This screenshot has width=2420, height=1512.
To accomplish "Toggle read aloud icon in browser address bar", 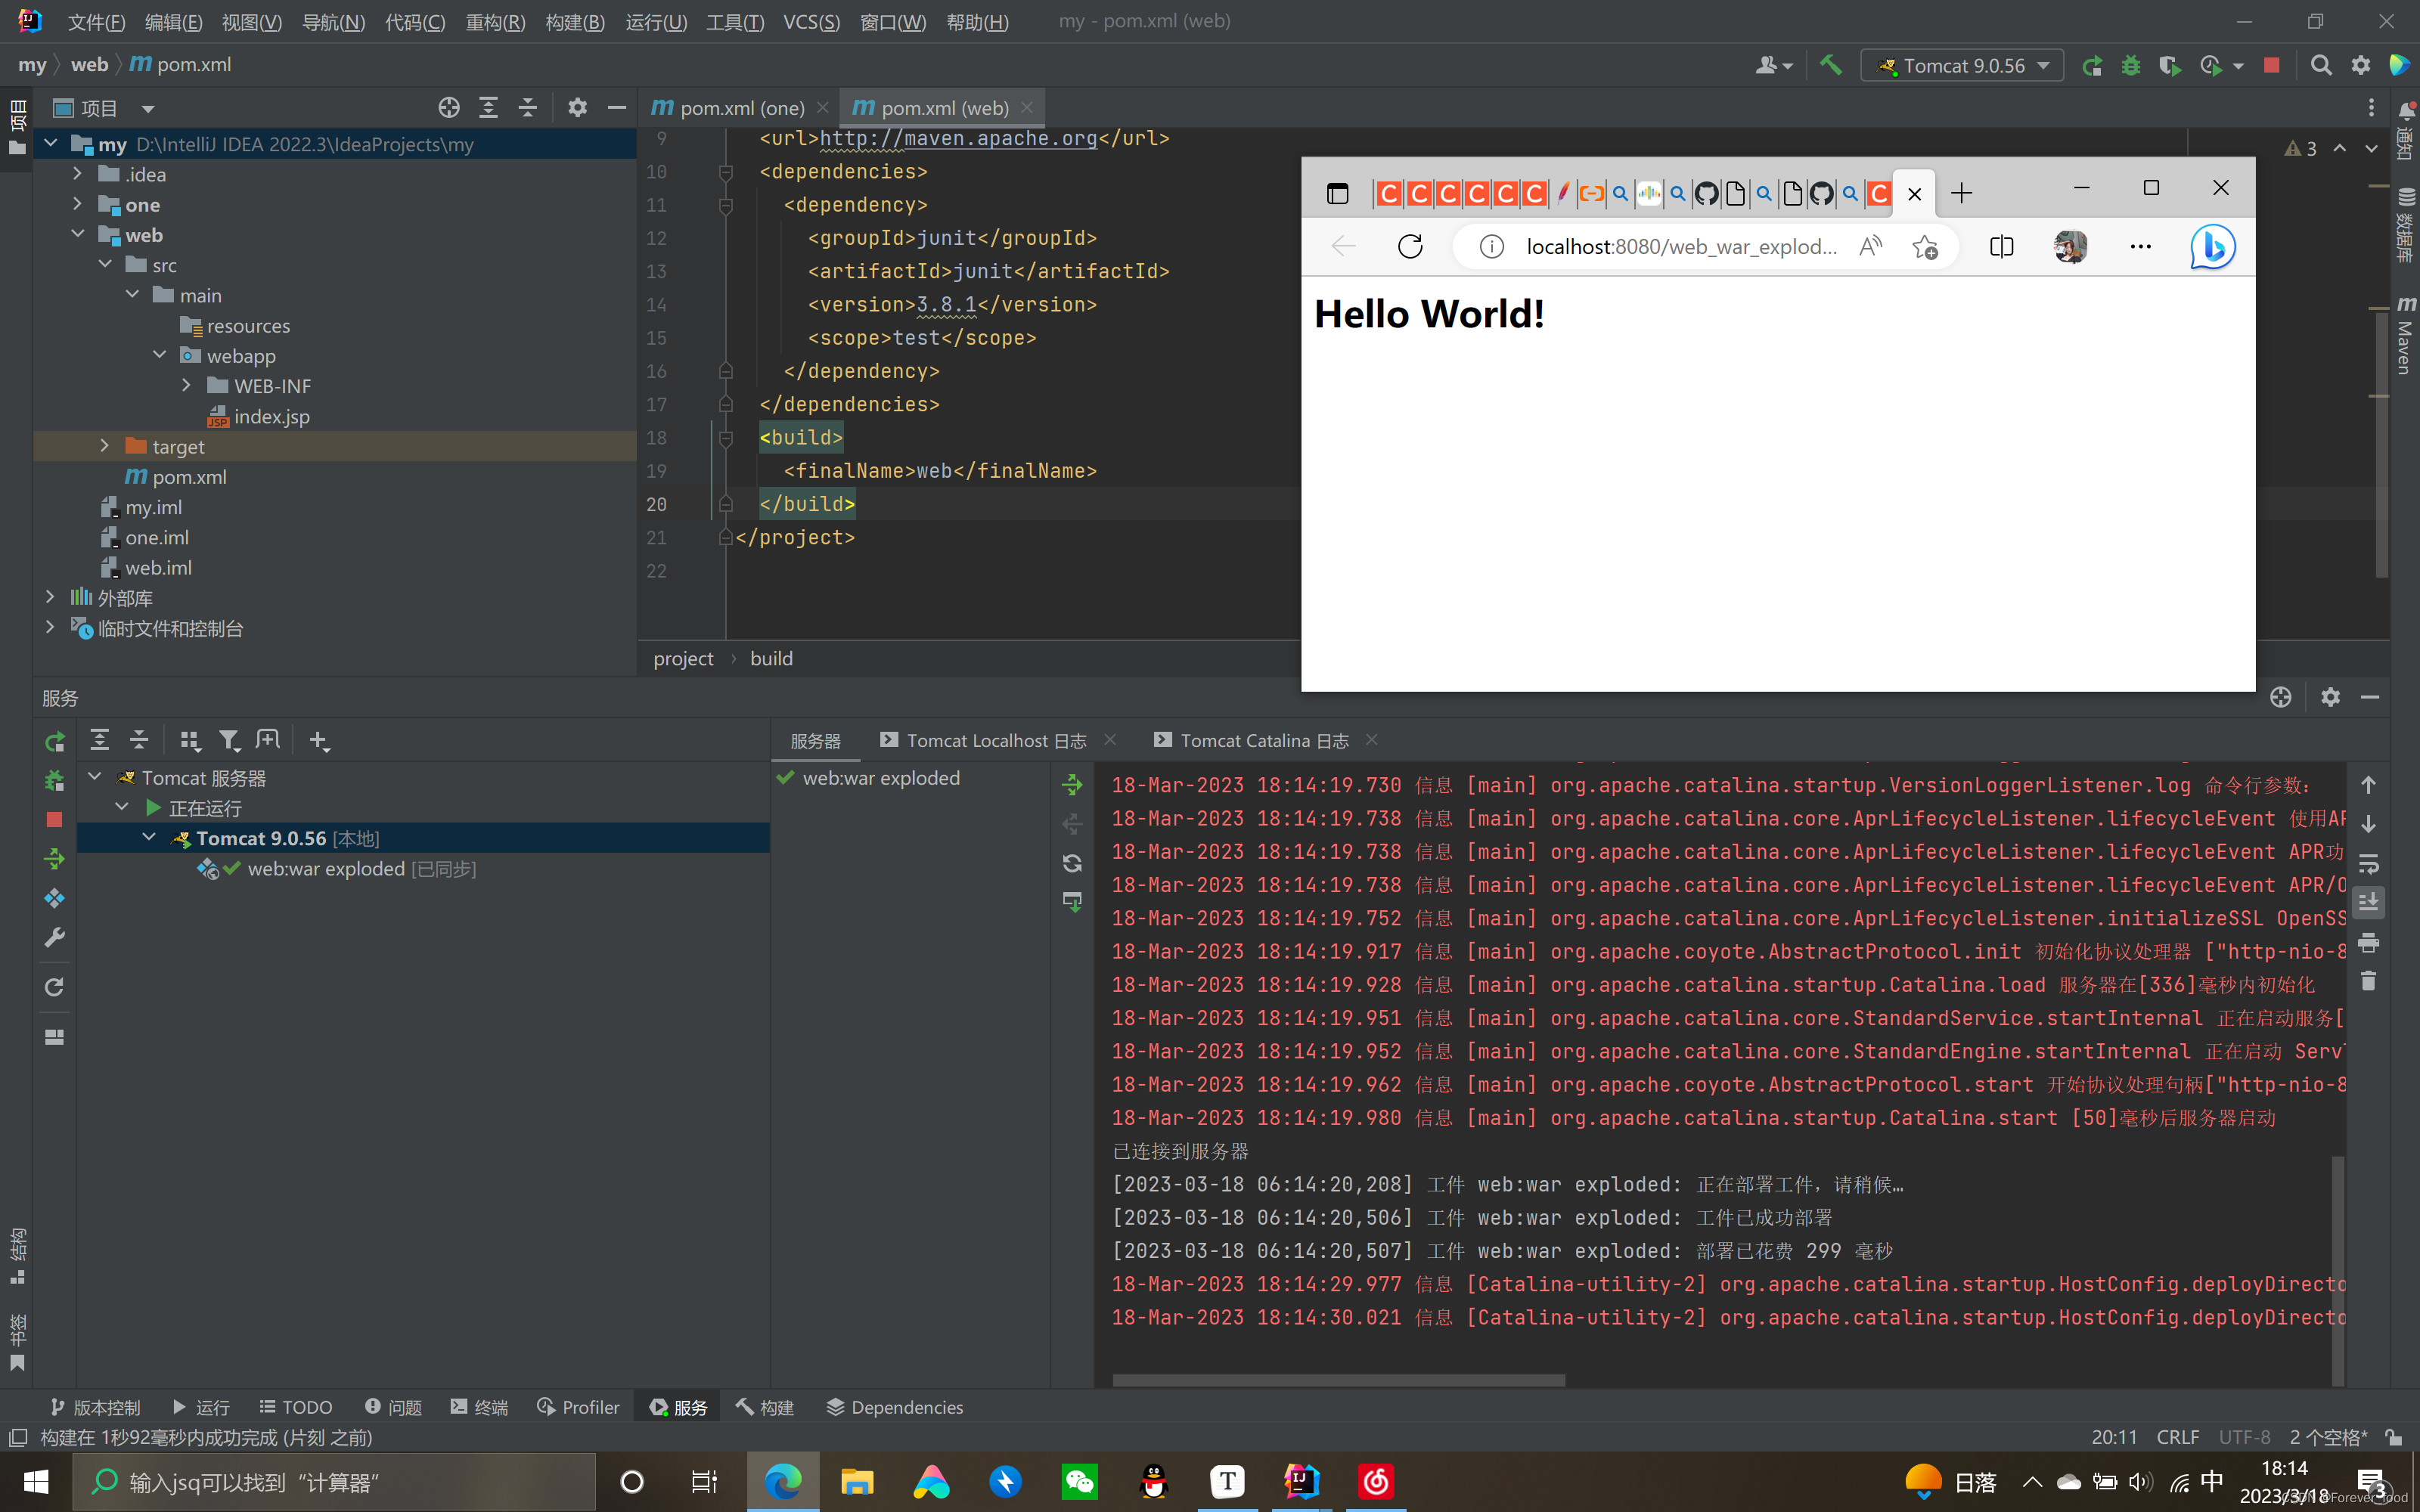I will point(1870,247).
